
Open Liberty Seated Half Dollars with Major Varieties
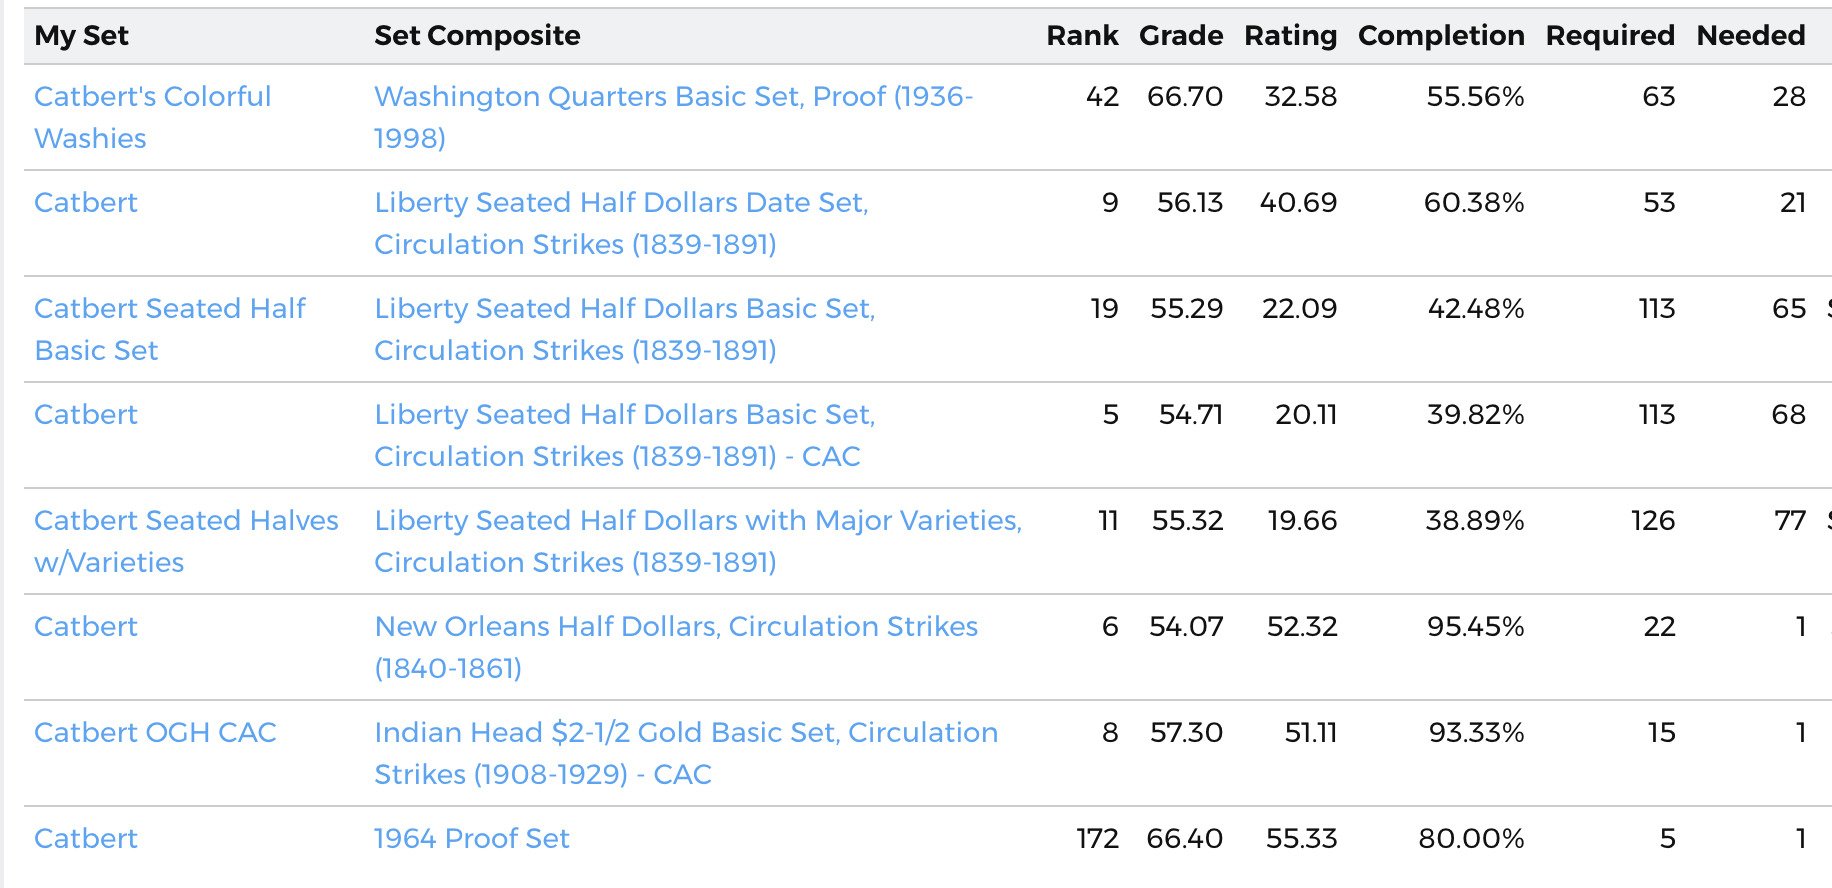click(x=698, y=541)
